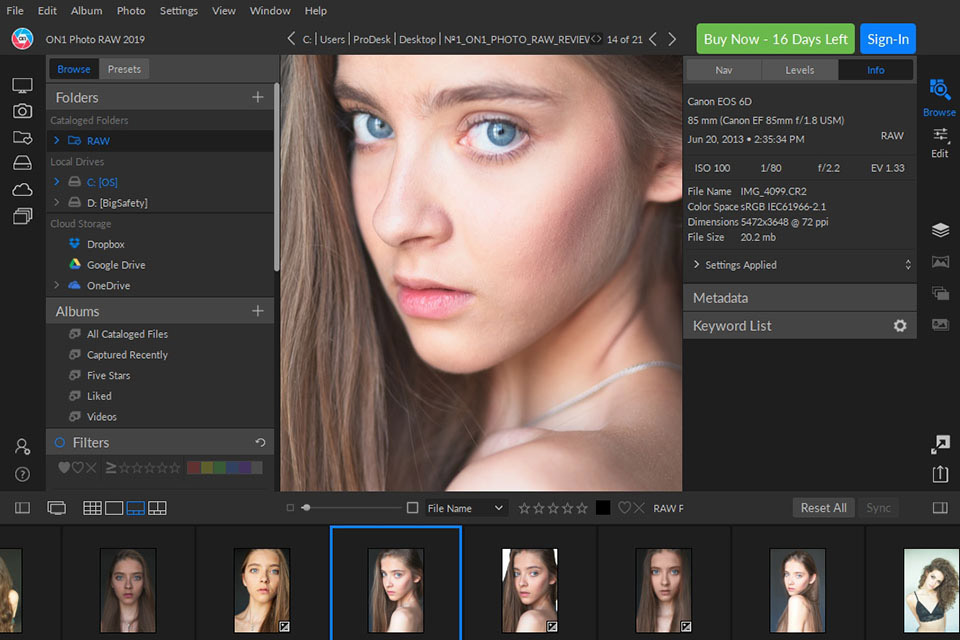
Task: Expand the RAW cataloged folder
Action: [57, 140]
